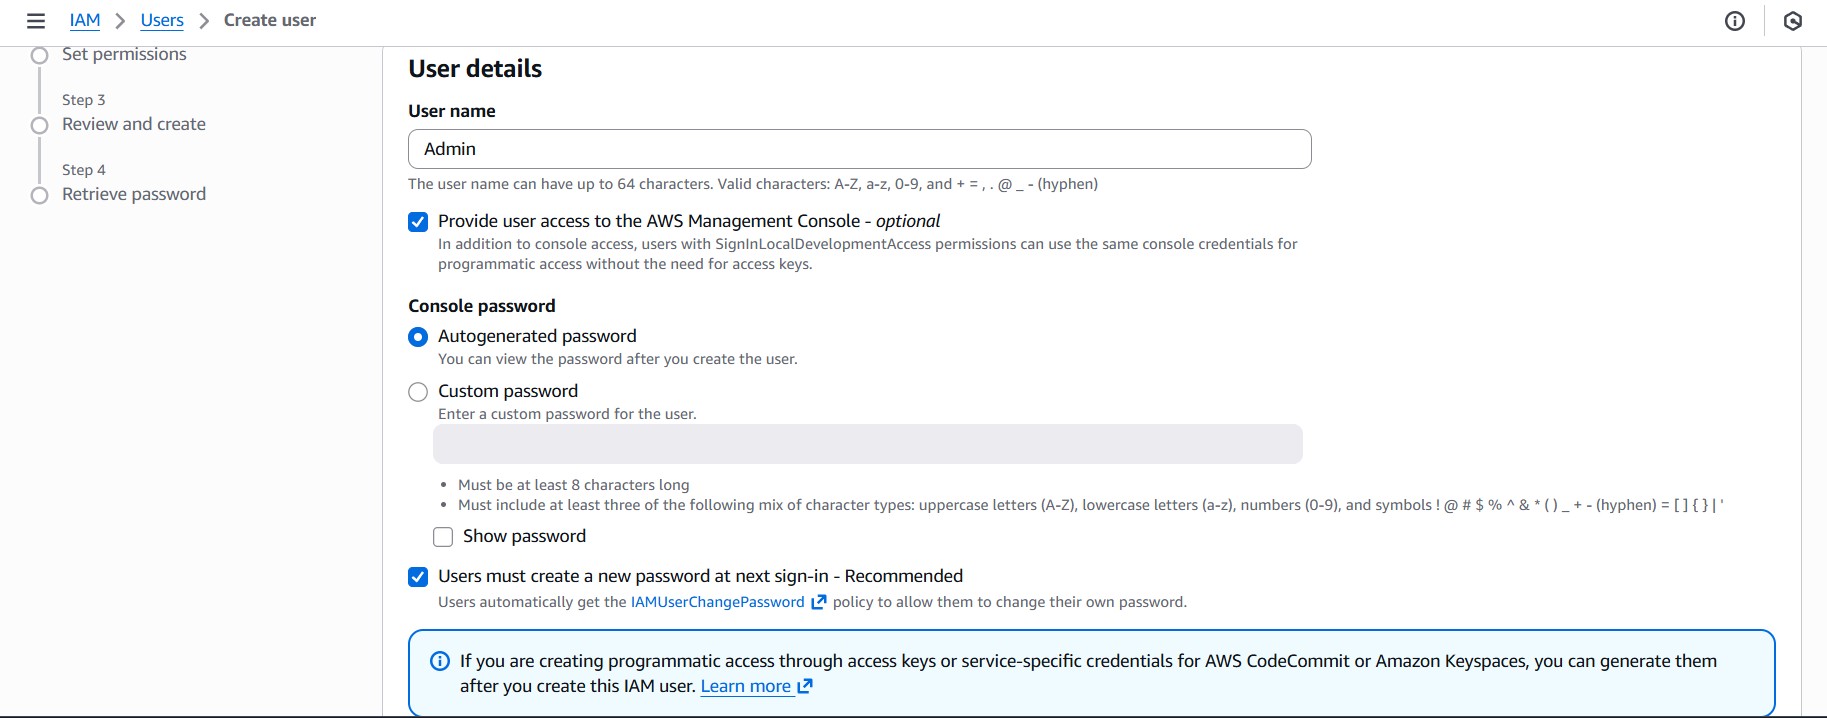Viewport: 1827px width, 718px height.
Task: Click the Step 4 progress circle
Action: [x=40, y=195]
